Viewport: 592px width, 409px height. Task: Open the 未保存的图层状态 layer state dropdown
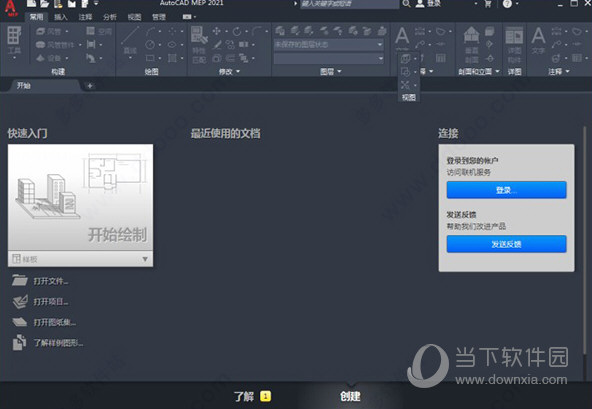tap(329, 45)
